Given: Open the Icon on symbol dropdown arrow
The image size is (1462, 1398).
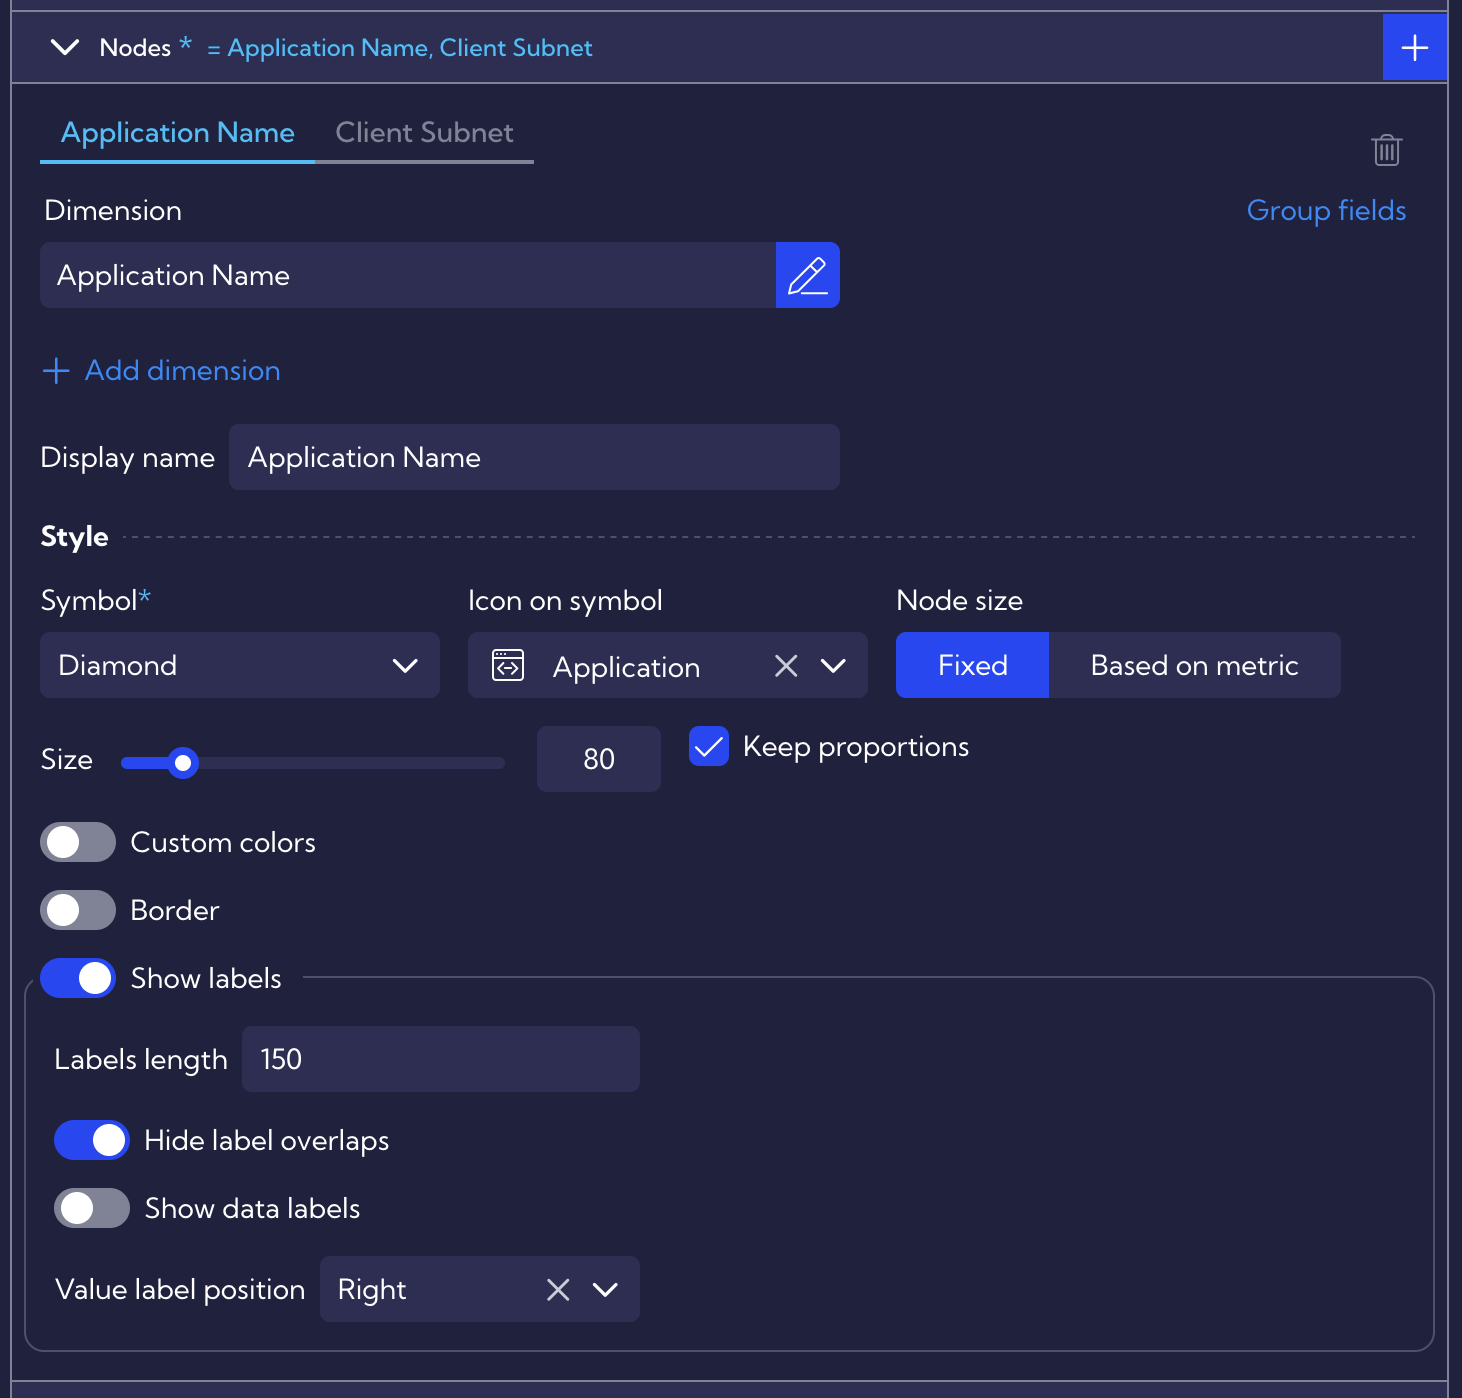Looking at the screenshot, I should 833,666.
